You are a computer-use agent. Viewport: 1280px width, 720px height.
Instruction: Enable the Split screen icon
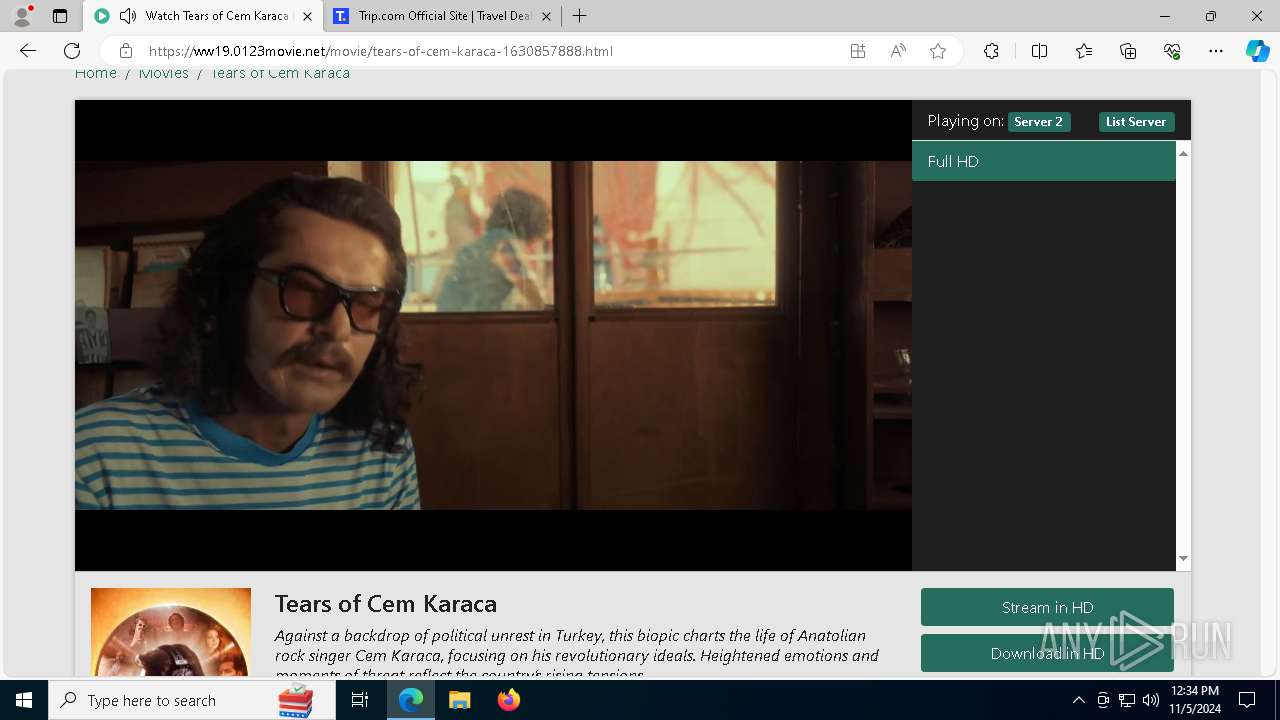[1039, 51]
